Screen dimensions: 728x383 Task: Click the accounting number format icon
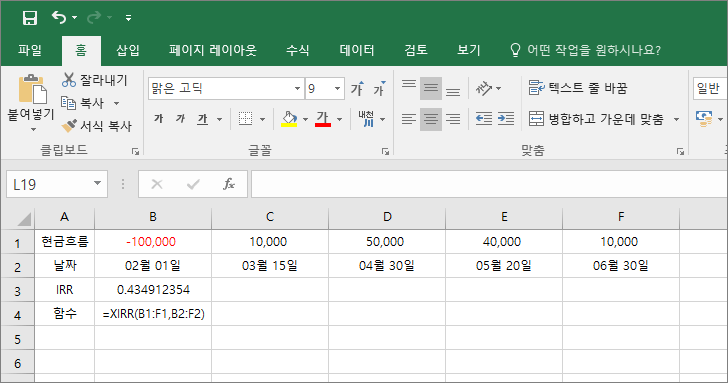[x=704, y=119]
